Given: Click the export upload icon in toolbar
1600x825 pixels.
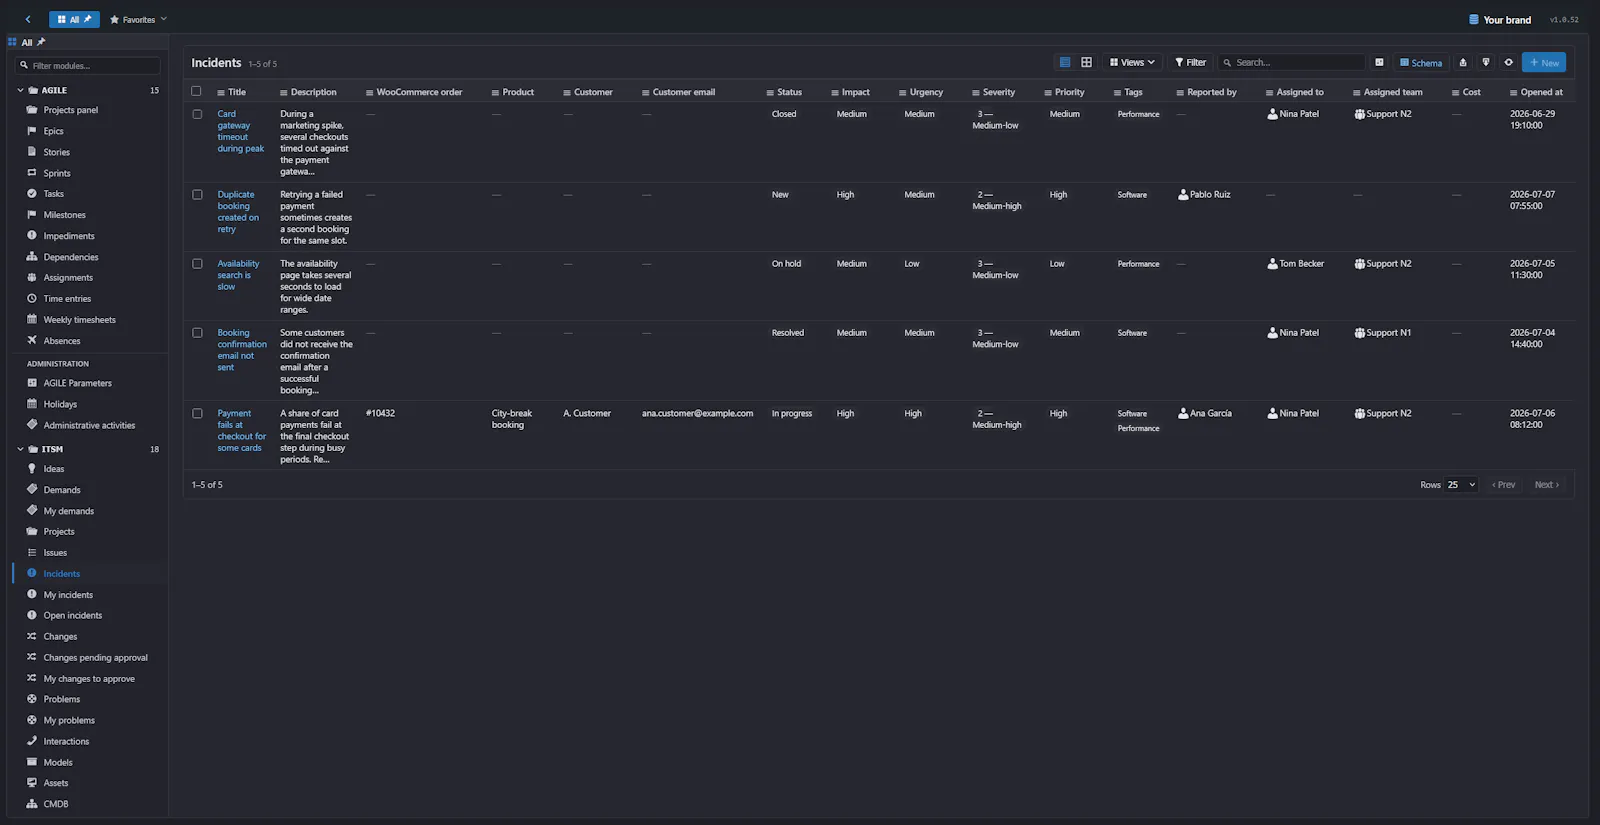Looking at the screenshot, I should click(1463, 62).
